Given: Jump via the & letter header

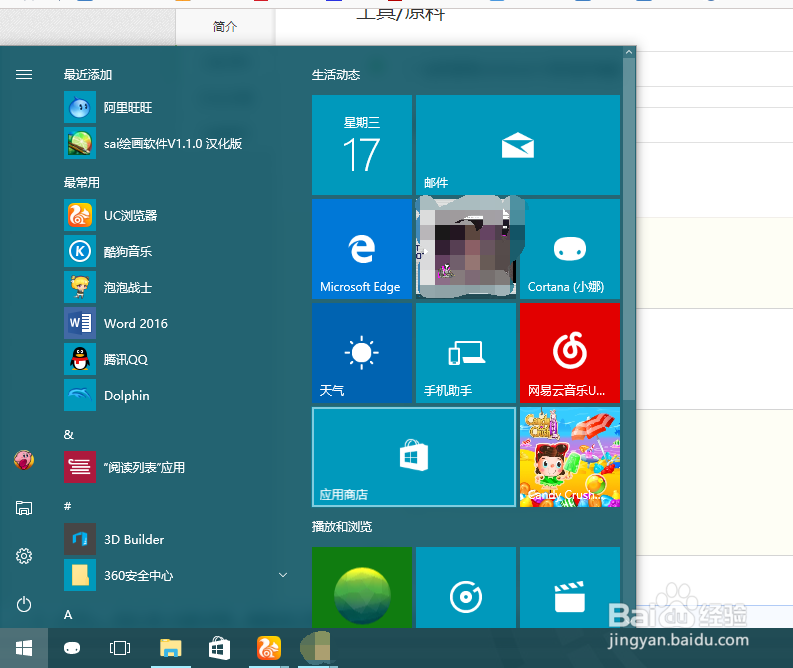Looking at the screenshot, I should [x=69, y=434].
